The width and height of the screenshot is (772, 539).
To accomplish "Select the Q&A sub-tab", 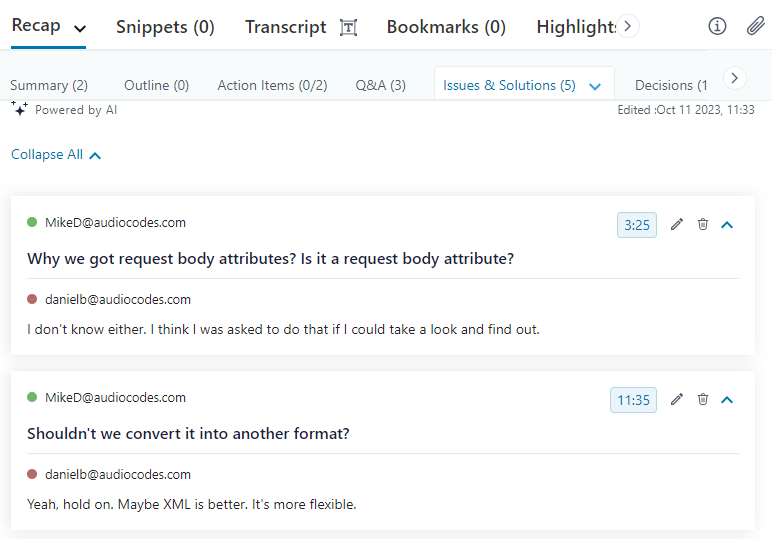I will pos(380,85).
